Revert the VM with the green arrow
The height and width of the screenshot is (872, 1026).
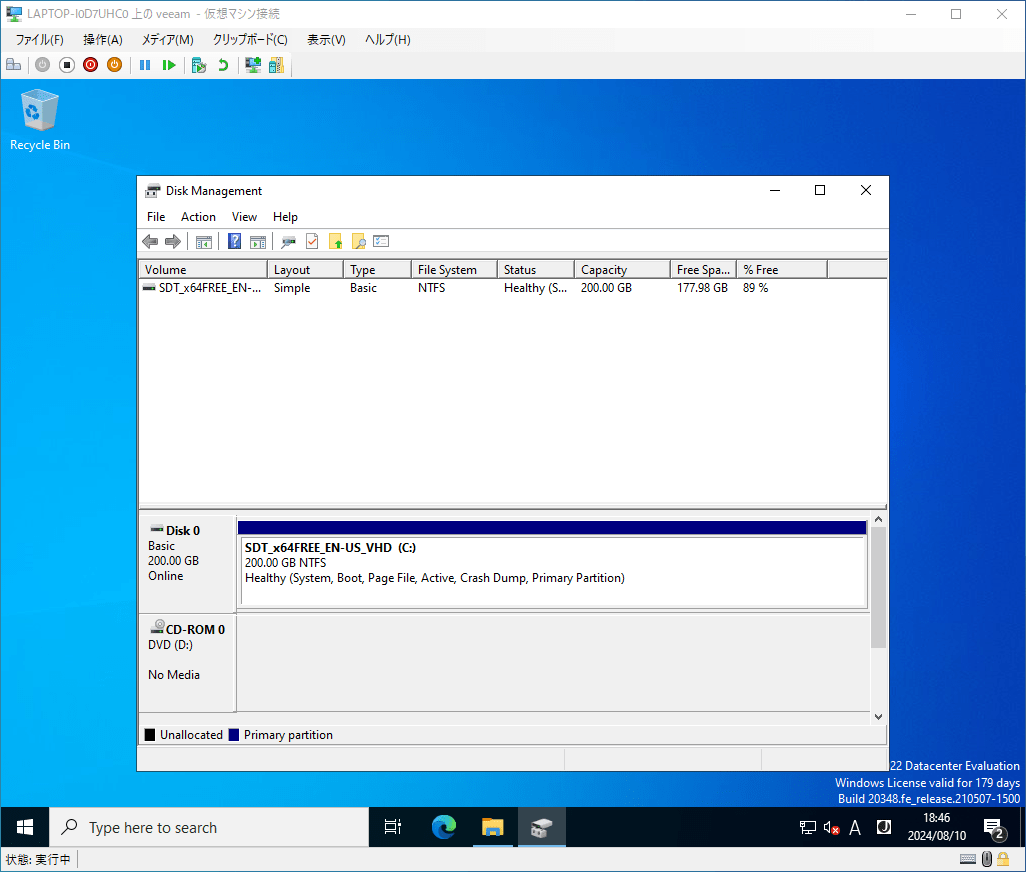pyautogui.click(x=223, y=65)
